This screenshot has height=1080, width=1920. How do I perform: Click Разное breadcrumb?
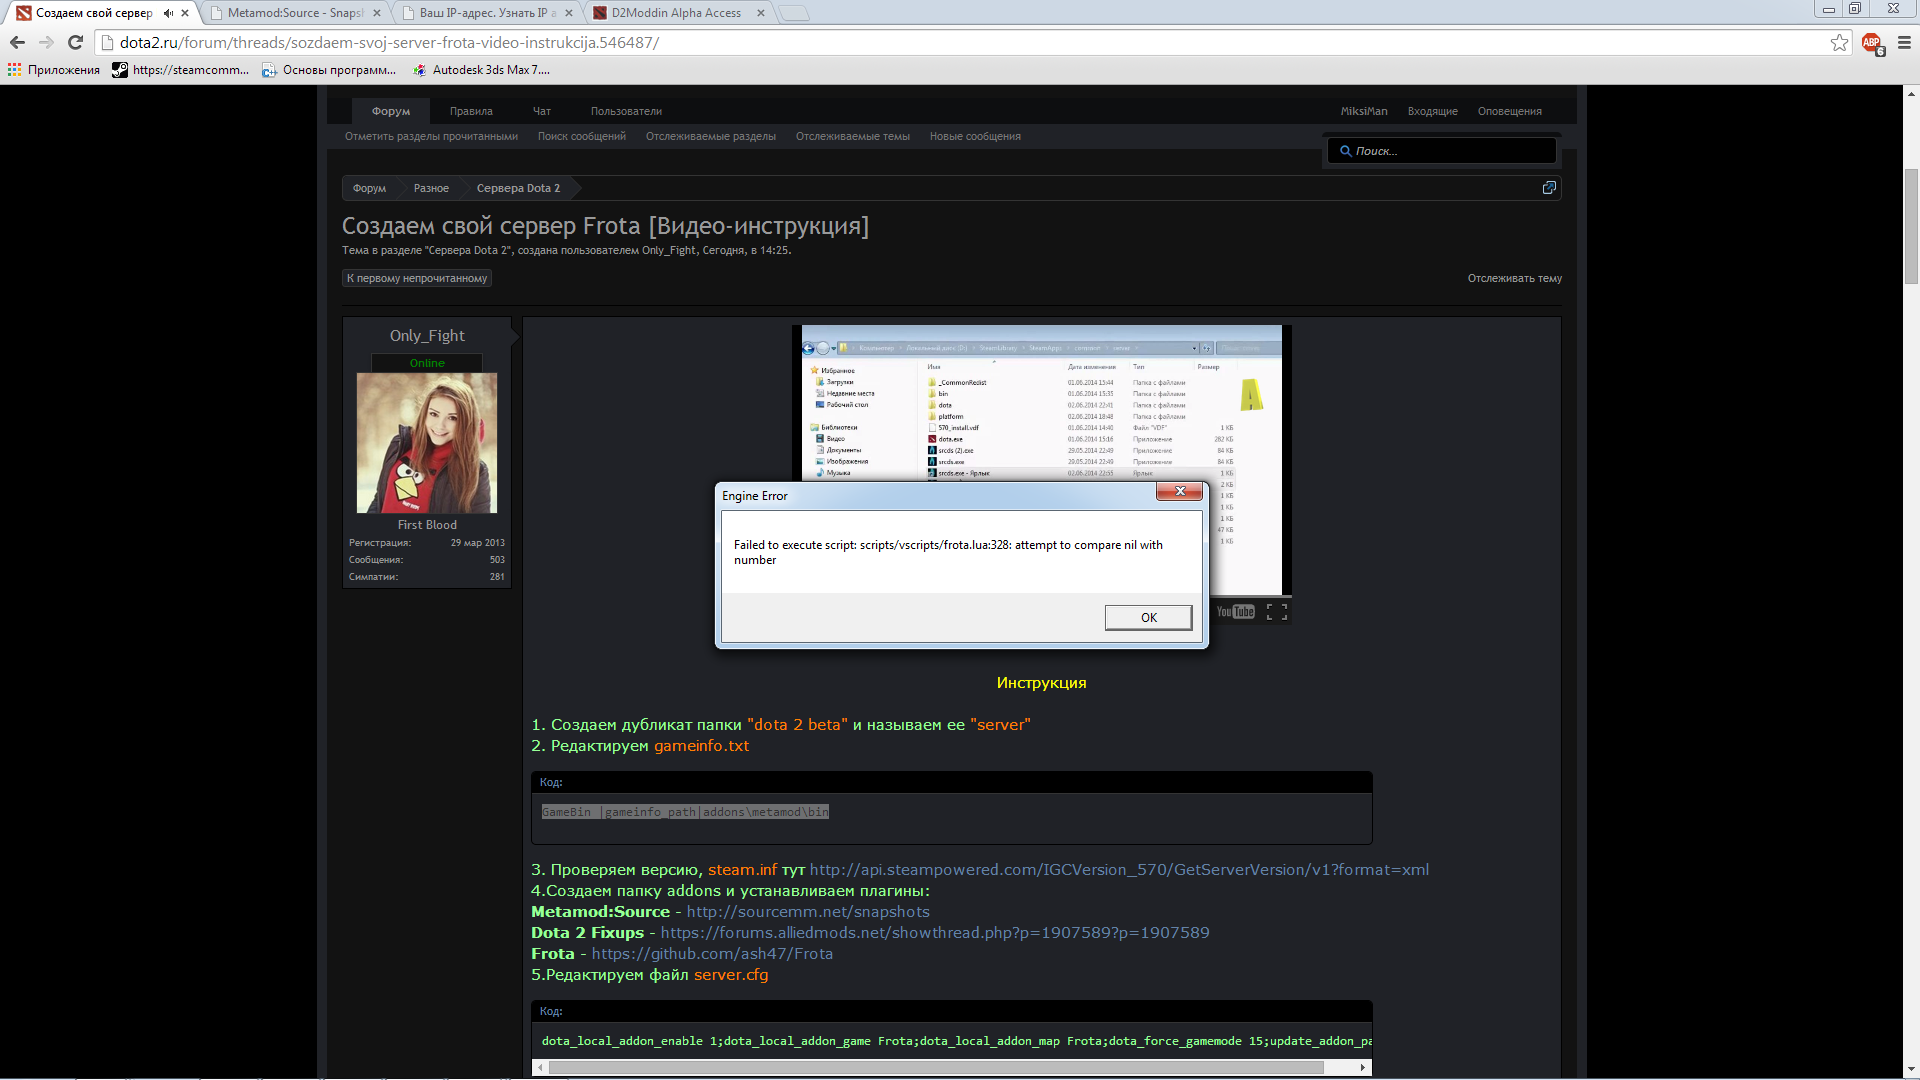(431, 188)
